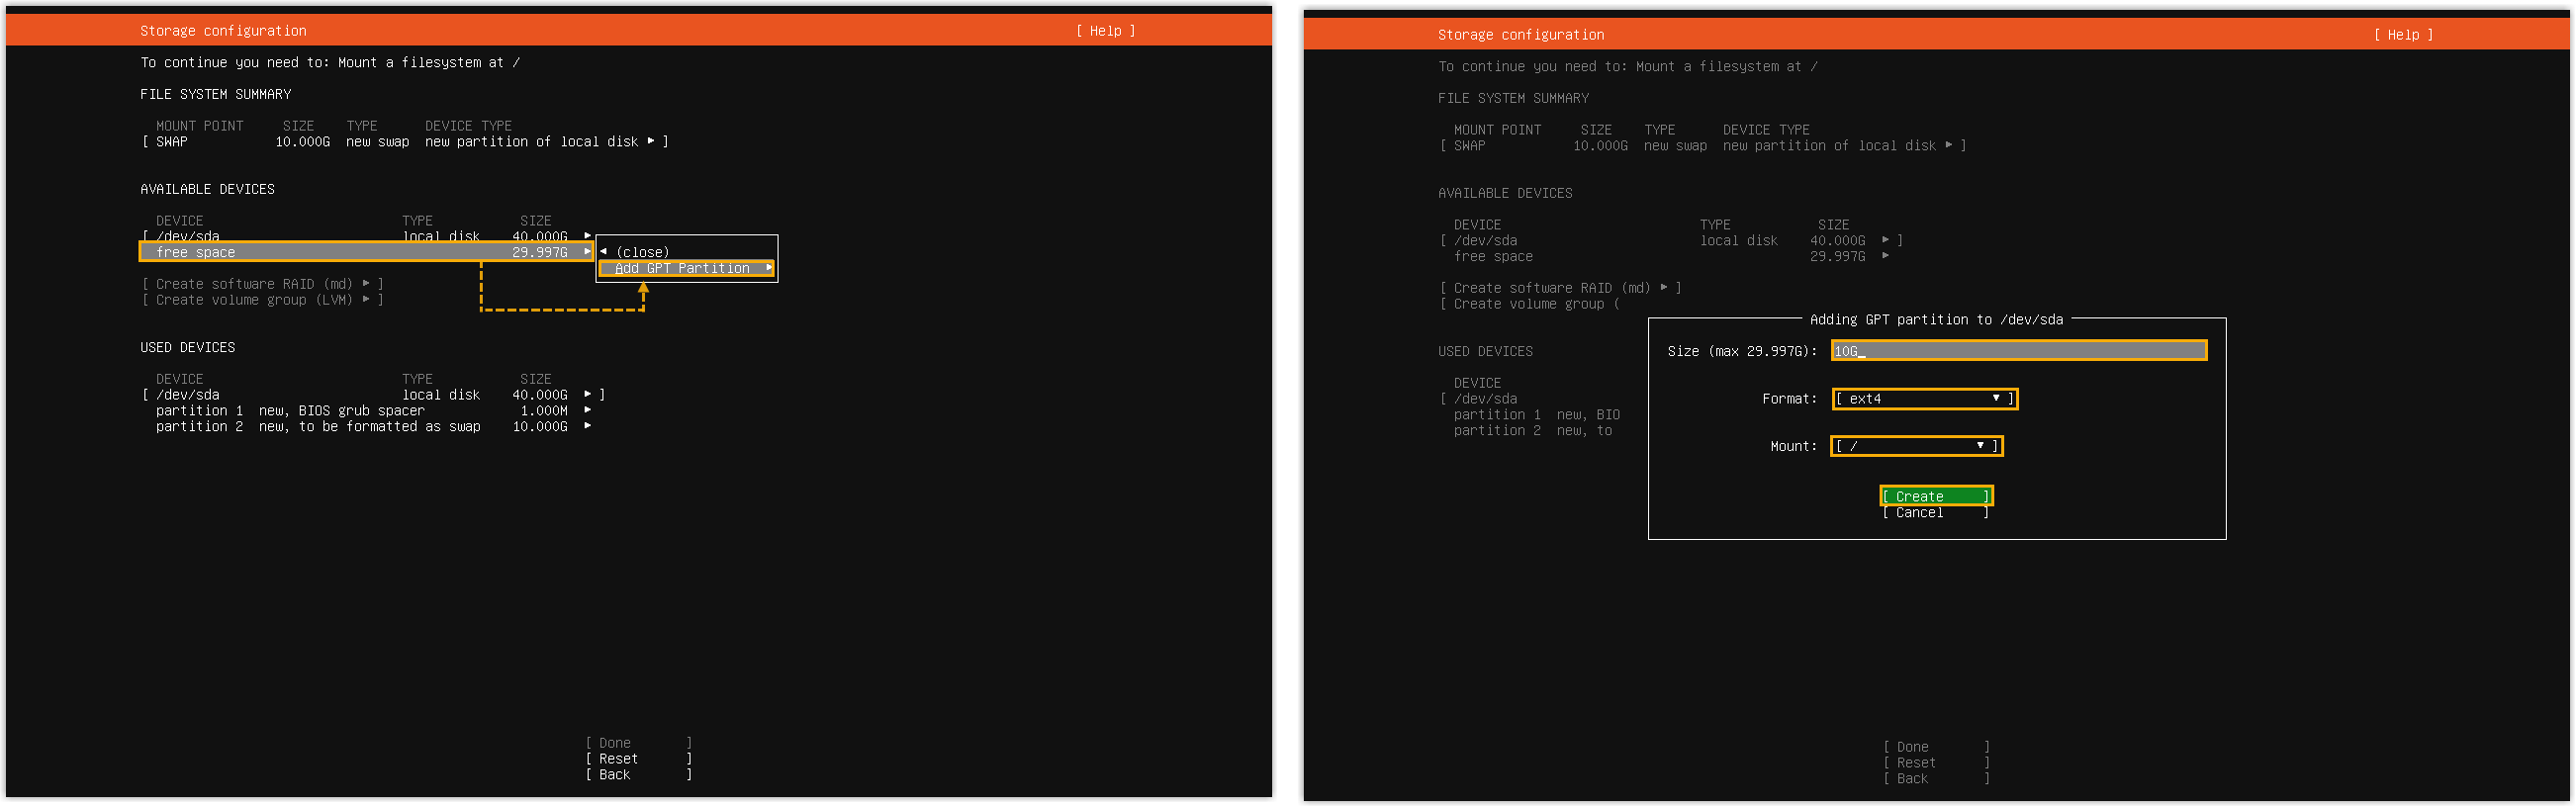Open Help in the screen with the GPT dialog
This screenshot has width=2576, height=807.
[2403, 35]
